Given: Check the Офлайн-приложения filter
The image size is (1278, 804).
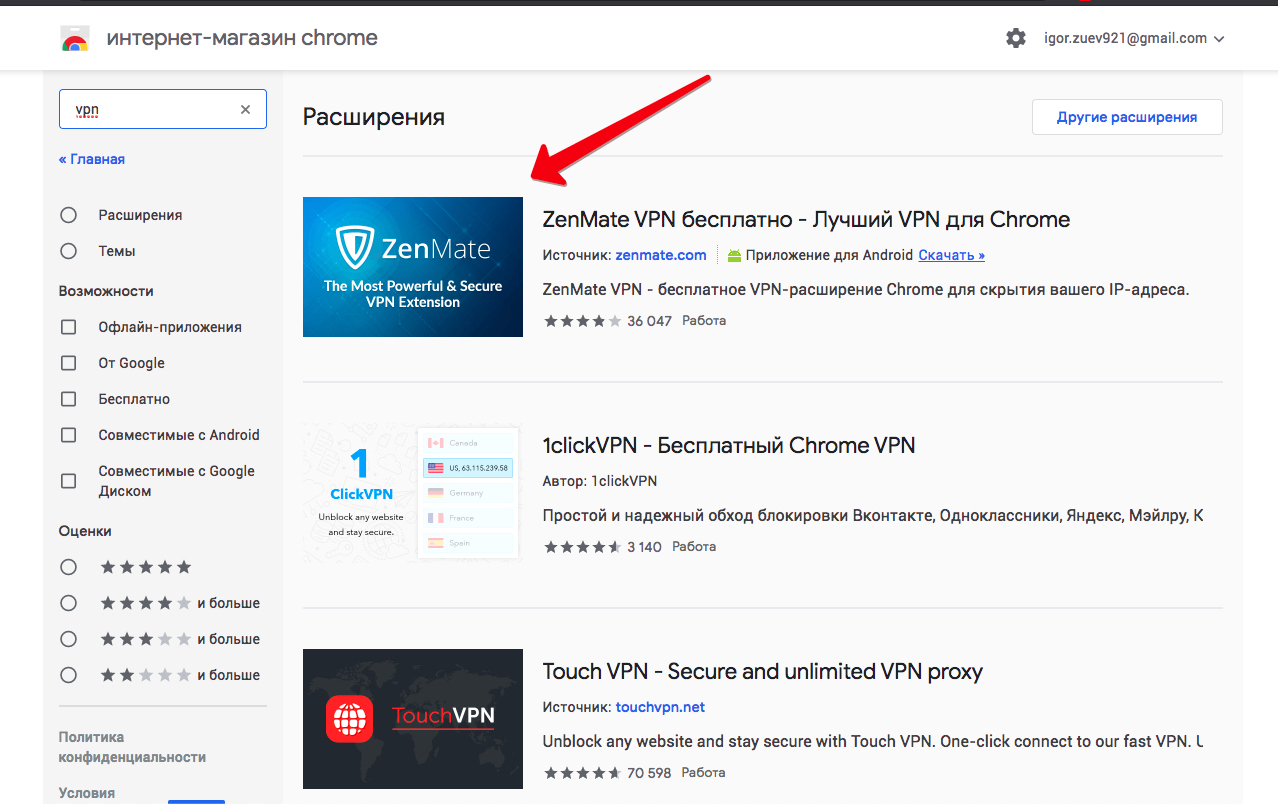Looking at the screenshot, I should (69, 327).
